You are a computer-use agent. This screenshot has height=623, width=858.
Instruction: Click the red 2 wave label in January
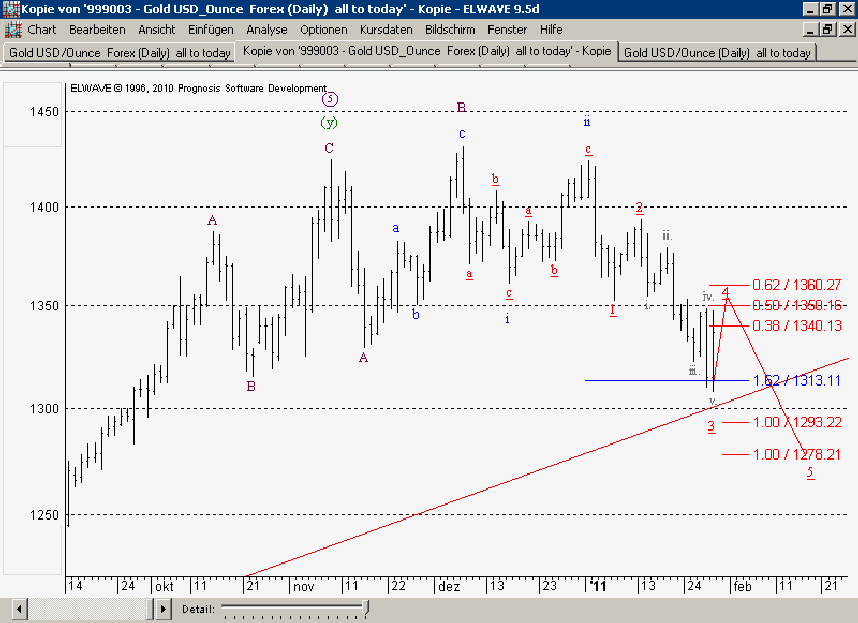click(640, 208)
